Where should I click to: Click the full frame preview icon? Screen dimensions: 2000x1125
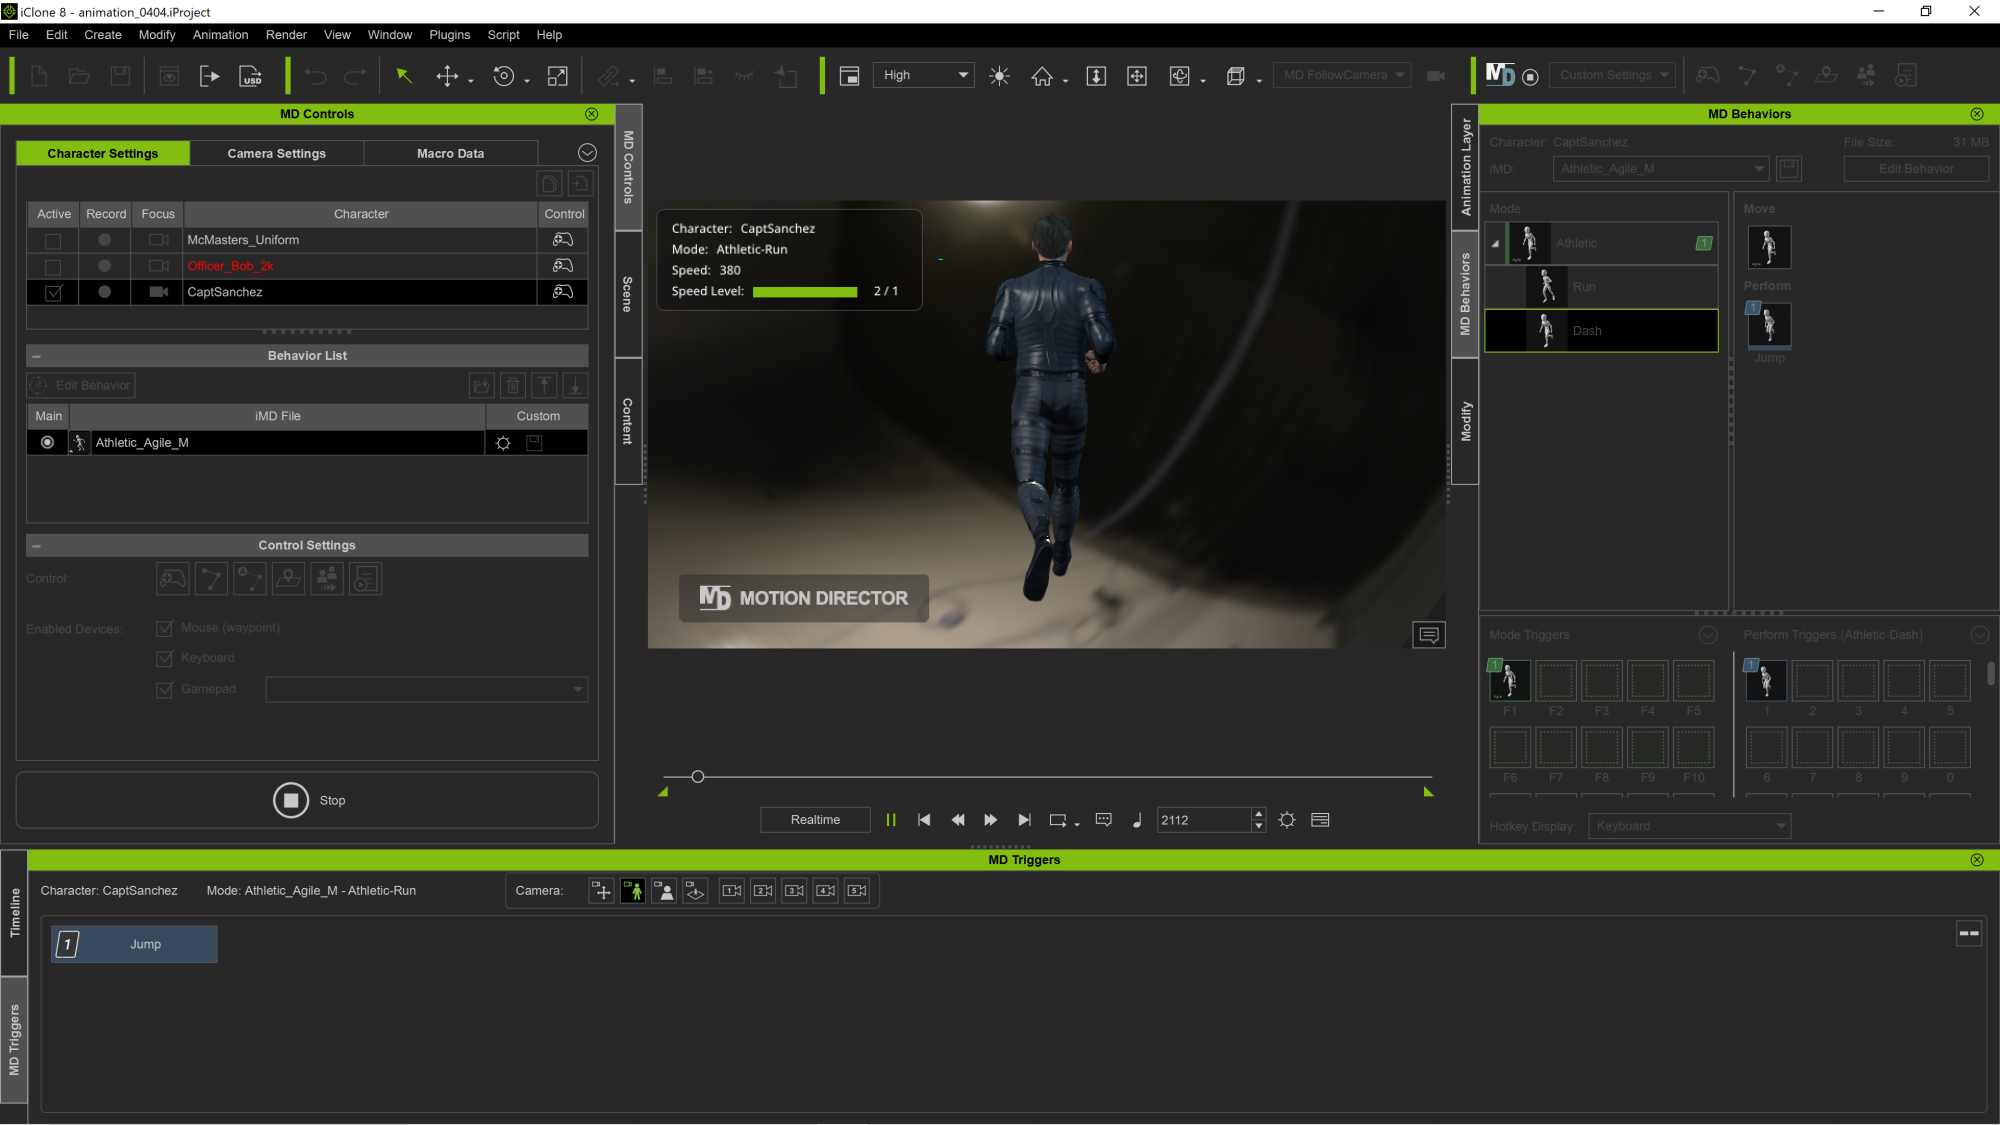click(x=849, y=76)
